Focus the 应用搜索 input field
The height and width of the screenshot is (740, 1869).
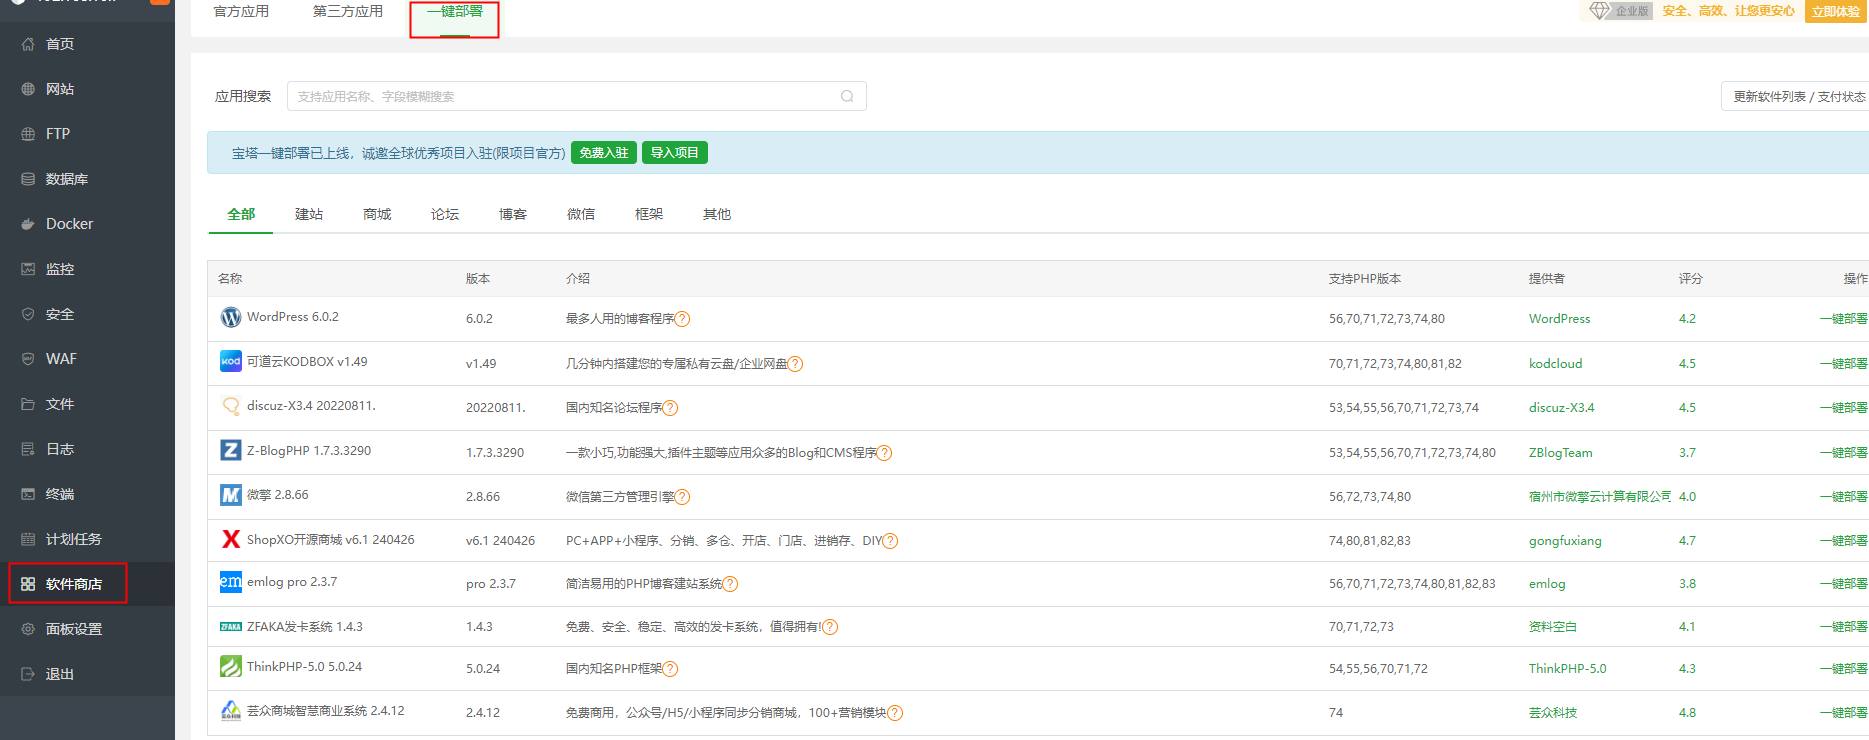pyautogui.click(x=565, y=96)
